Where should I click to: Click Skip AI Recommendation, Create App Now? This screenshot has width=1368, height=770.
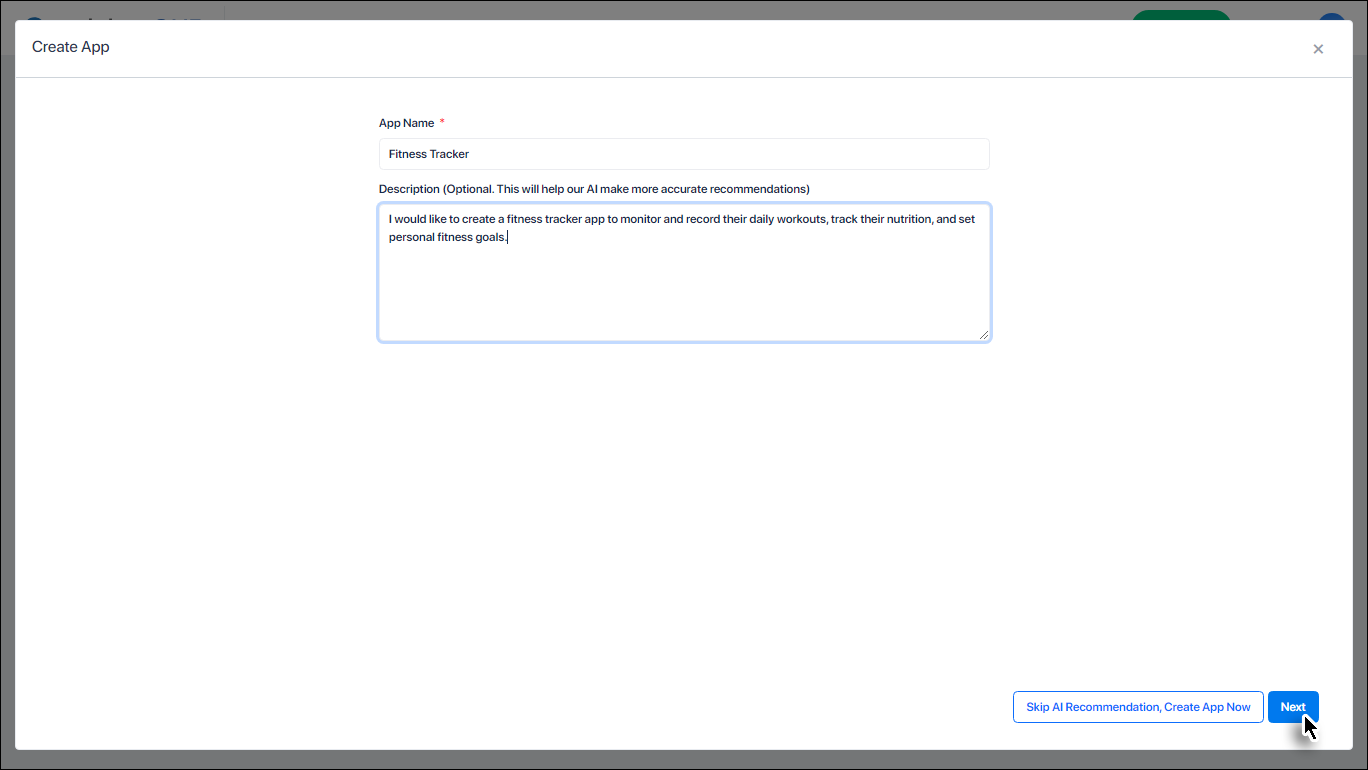pos(1138,707)
